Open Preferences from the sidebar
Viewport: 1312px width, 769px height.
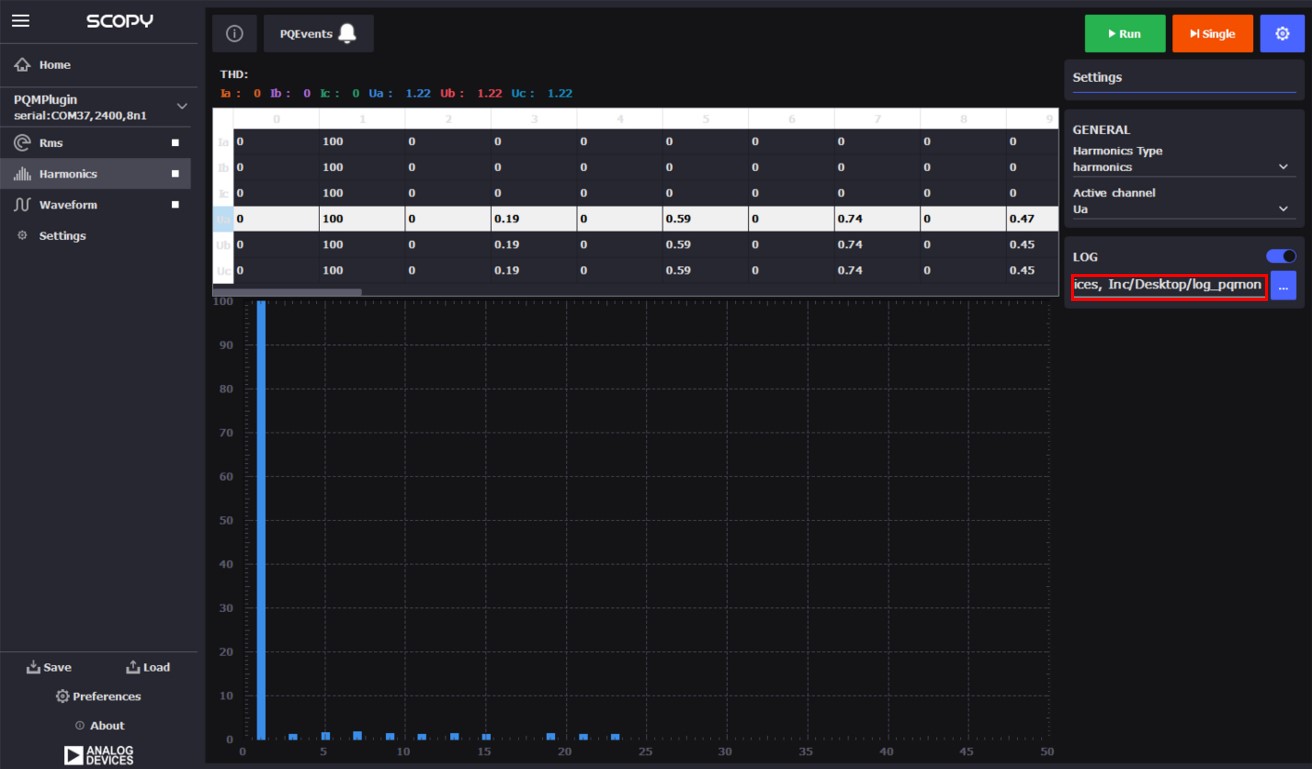coord(99,696)
